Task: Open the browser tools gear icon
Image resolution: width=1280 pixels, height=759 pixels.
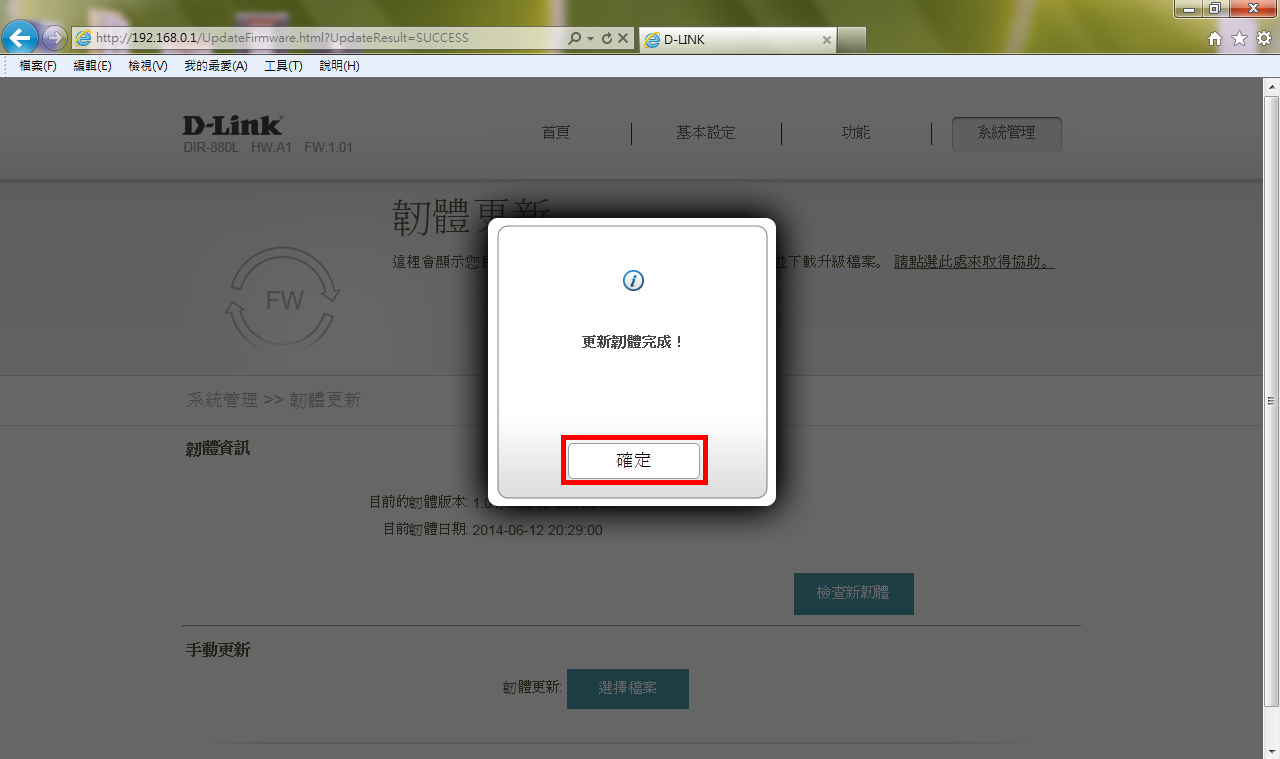Action: [x=1262, y=39]
